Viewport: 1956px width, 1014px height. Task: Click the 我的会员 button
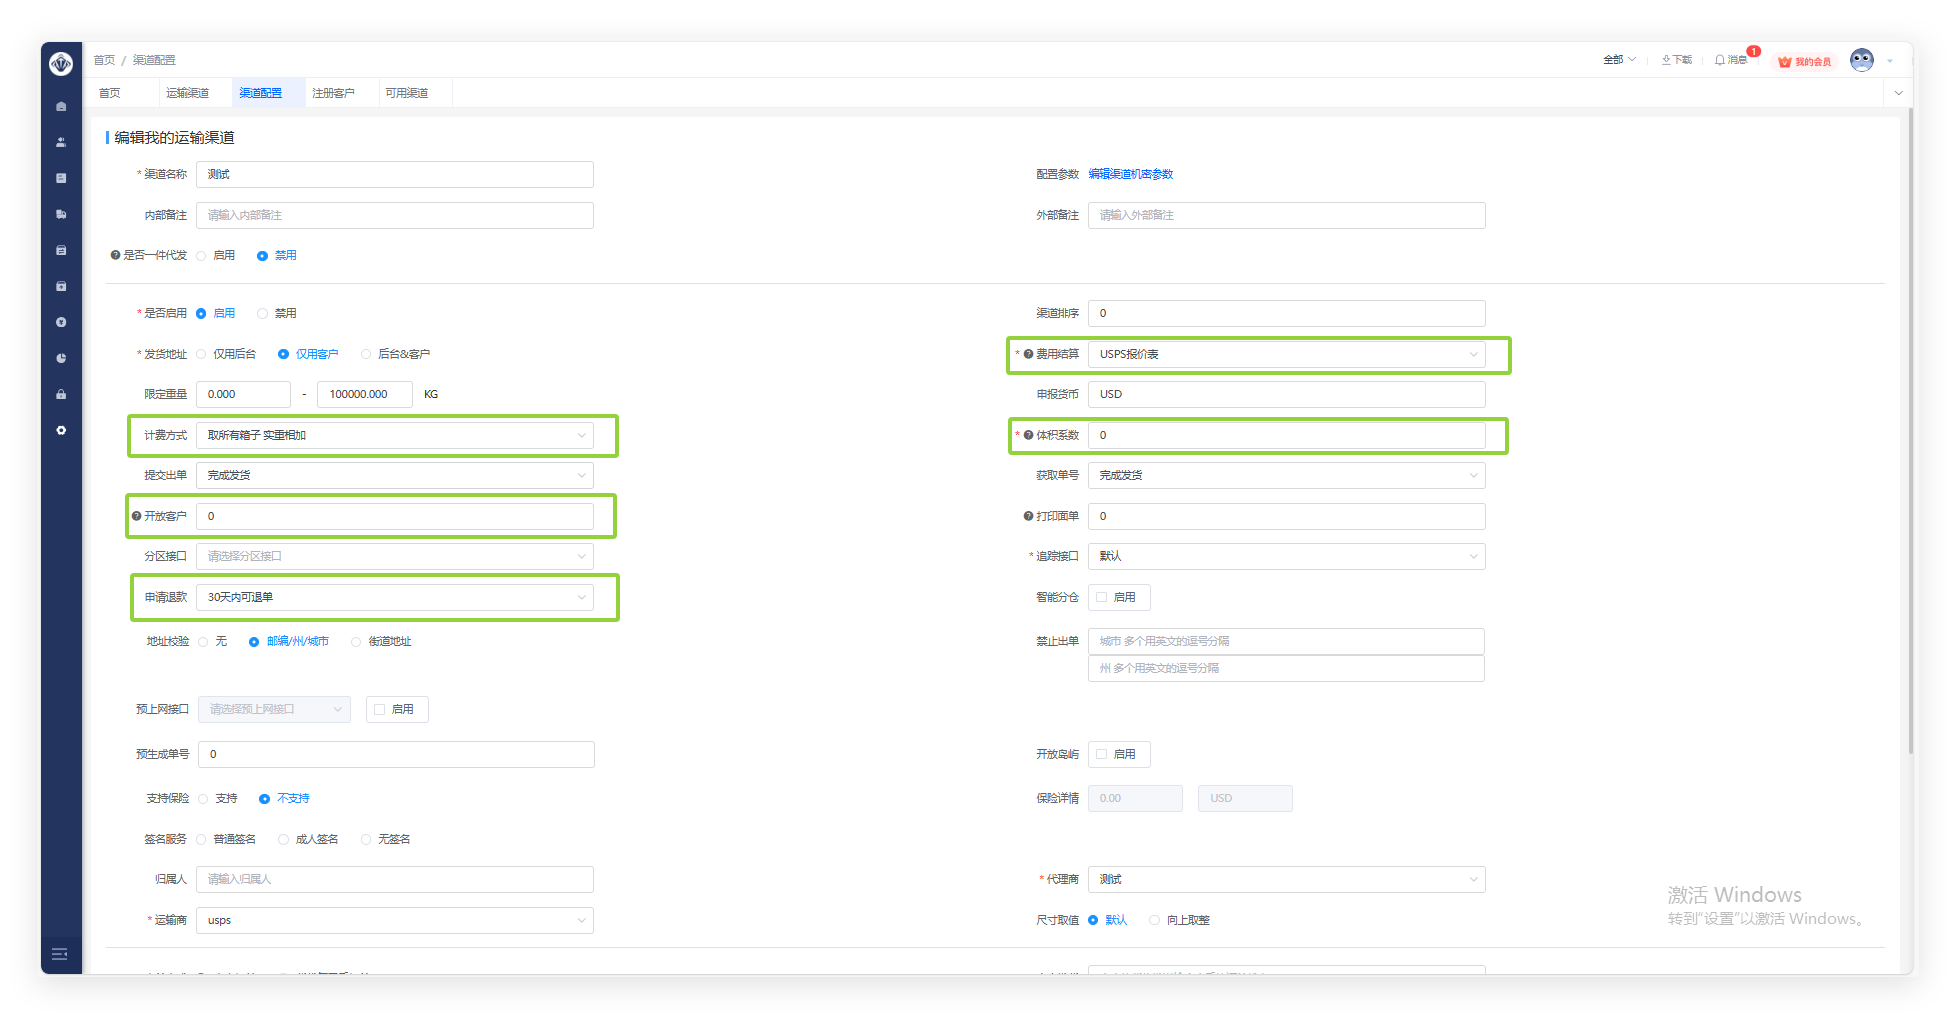pos(1805,62)
